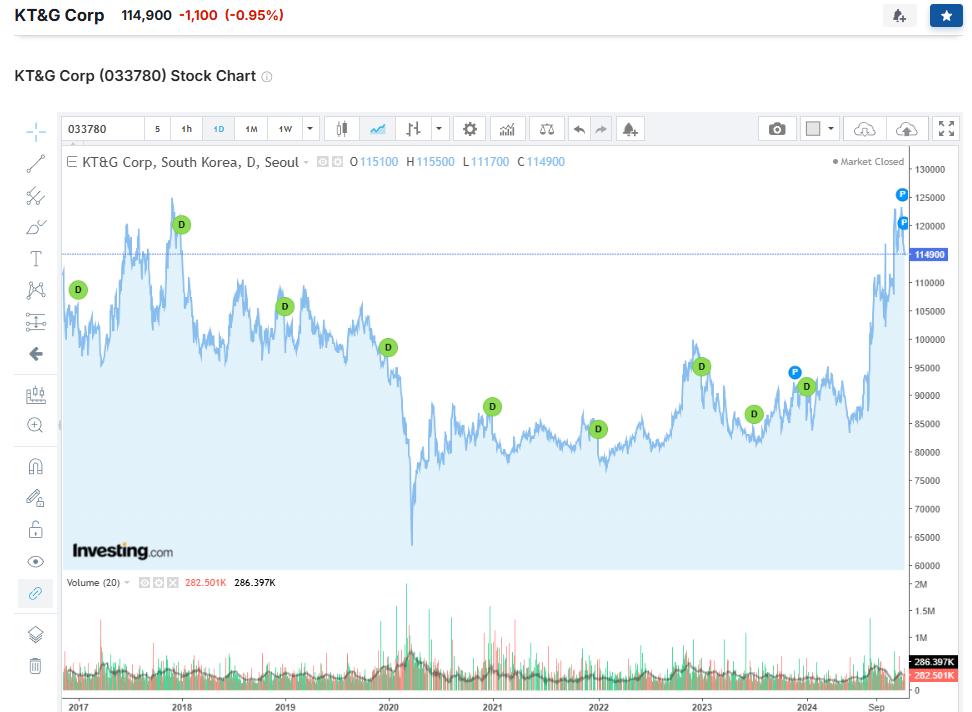Image resolution: width=972 pixels, height=712 pixels.
Task: Click the blue P marker near 2024
Action: coord(795,372)
